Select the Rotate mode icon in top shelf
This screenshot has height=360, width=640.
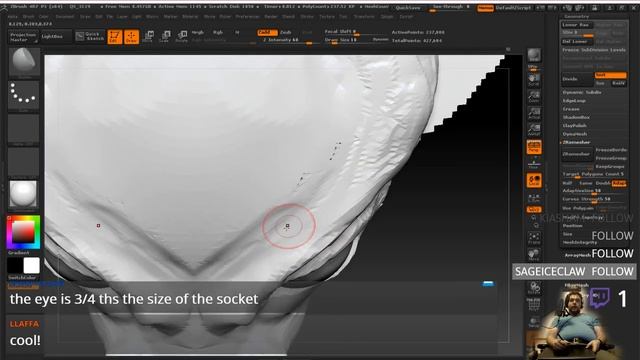point(182,36)
